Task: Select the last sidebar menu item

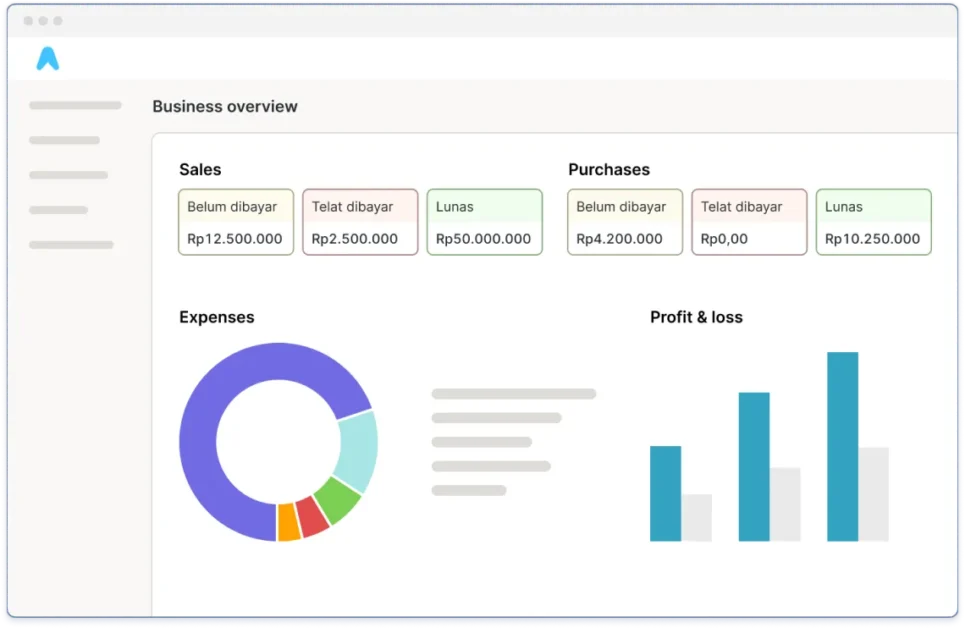Action: (71, 245)
